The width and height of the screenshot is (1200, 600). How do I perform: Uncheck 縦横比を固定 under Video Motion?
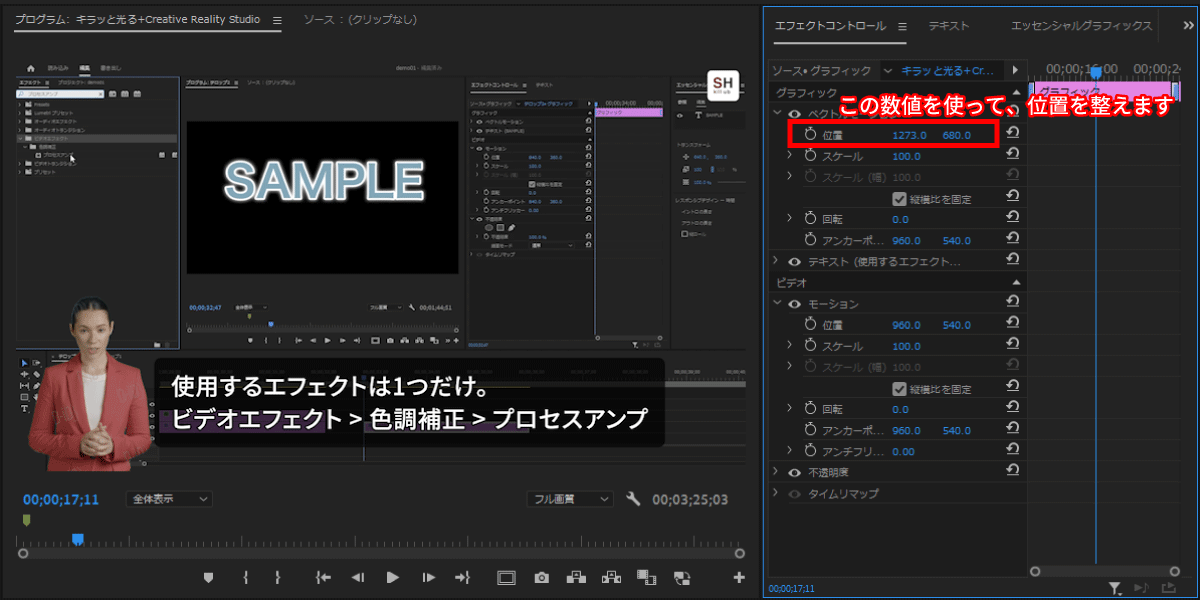click(899, 389)
